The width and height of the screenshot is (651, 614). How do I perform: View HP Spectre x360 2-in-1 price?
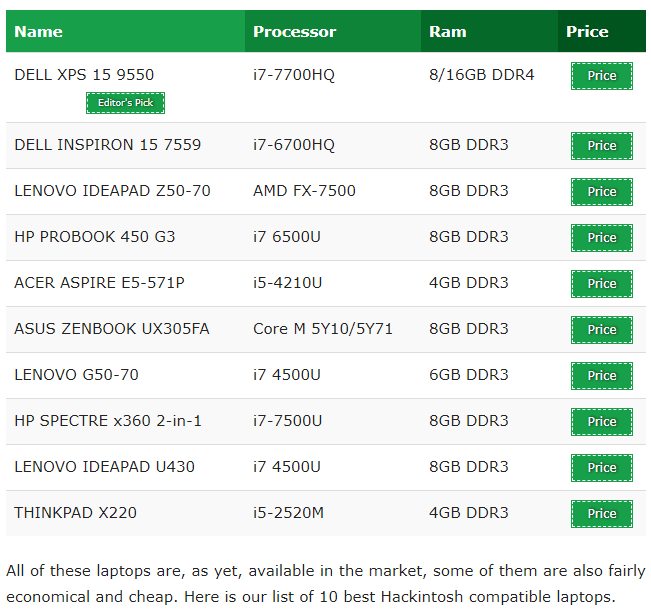pyautogui.click(x=601, y=422)
